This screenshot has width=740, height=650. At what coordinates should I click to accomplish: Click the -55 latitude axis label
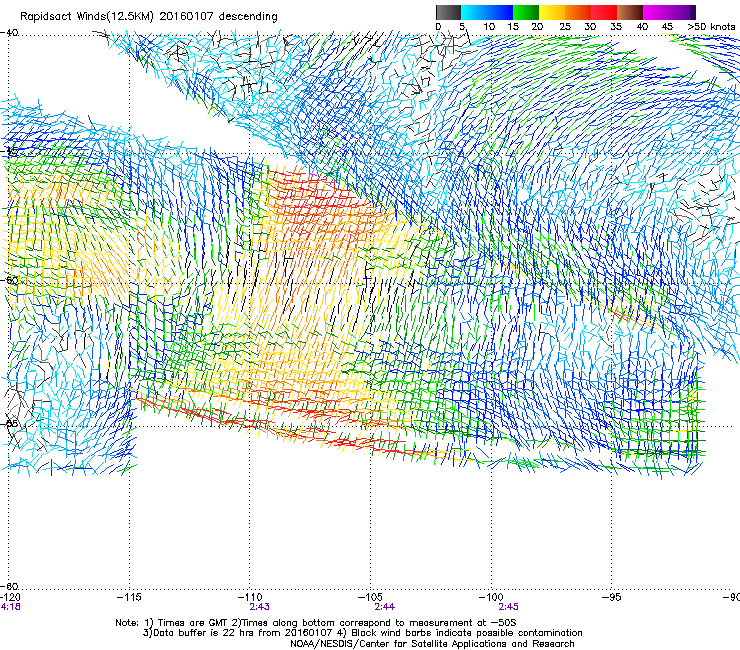[10, 423]
